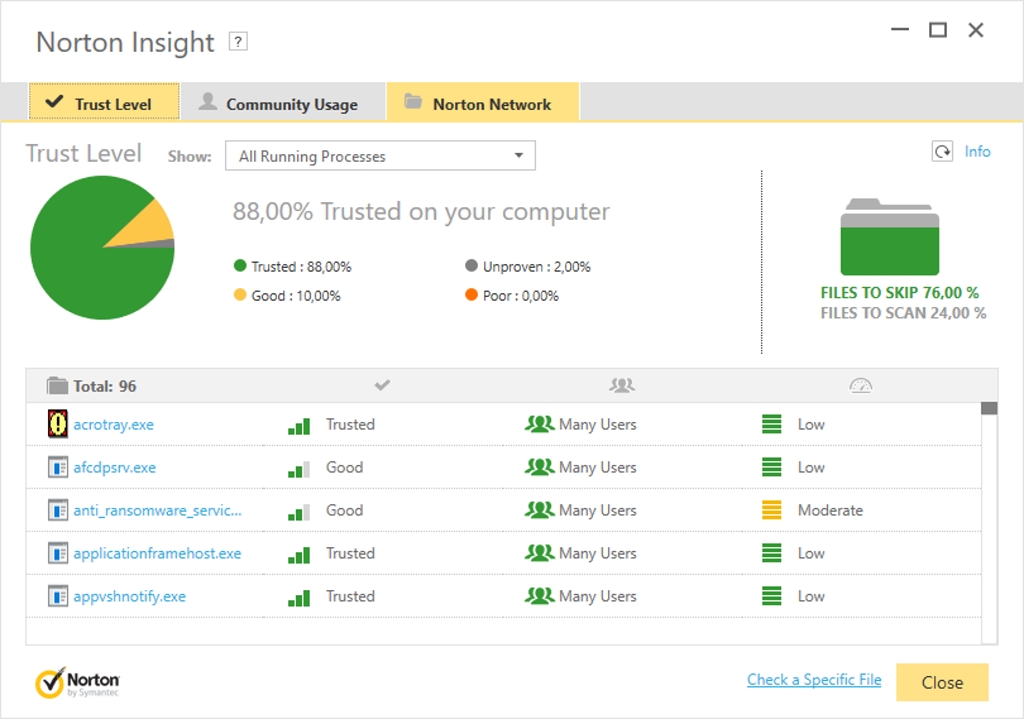Click the trust level pie chart
The image size is (1024, 719).
pos(102,248)
